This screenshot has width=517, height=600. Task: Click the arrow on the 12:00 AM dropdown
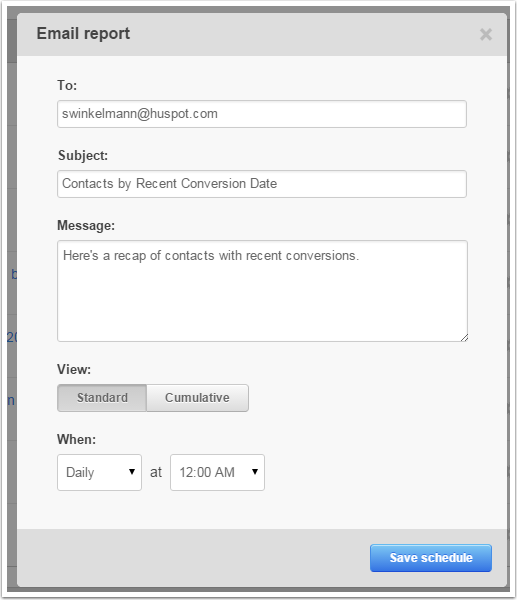tap(254, 472)
